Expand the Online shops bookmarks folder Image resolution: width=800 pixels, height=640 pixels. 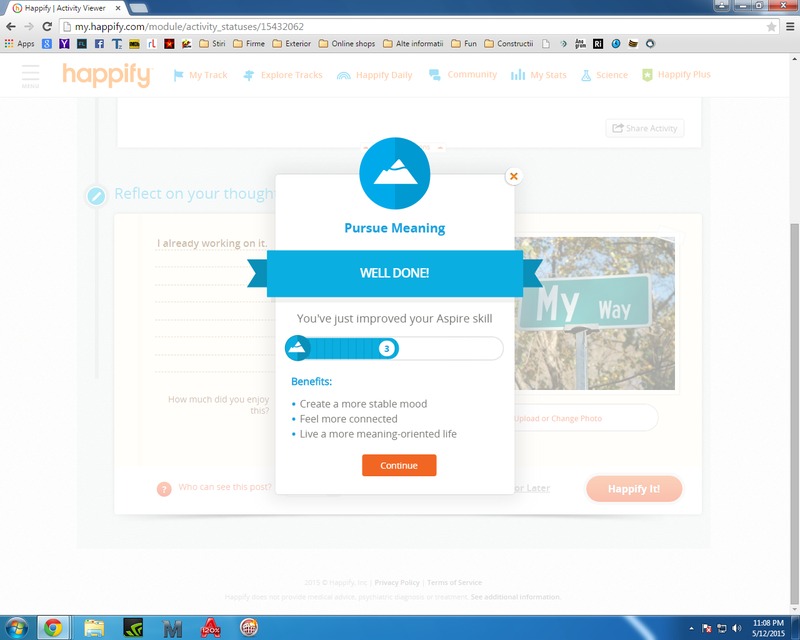(x=347, y=44)
